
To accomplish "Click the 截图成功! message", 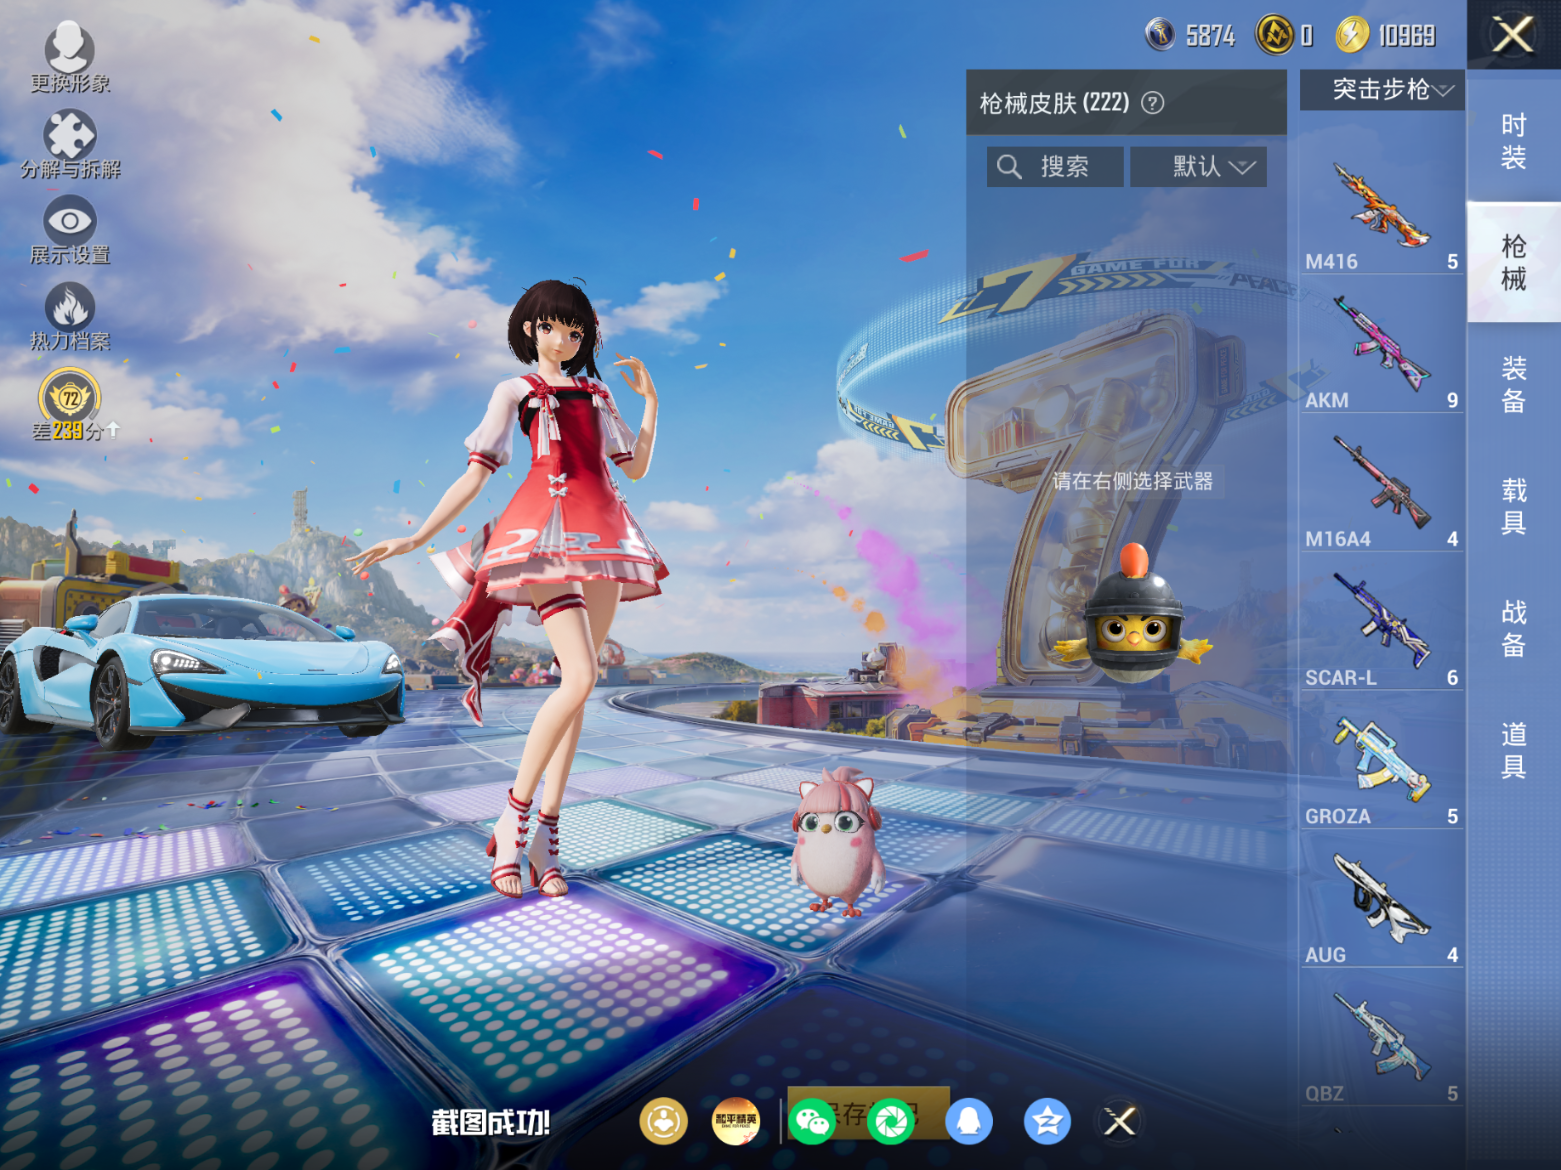I will [x=491, y=1122].
